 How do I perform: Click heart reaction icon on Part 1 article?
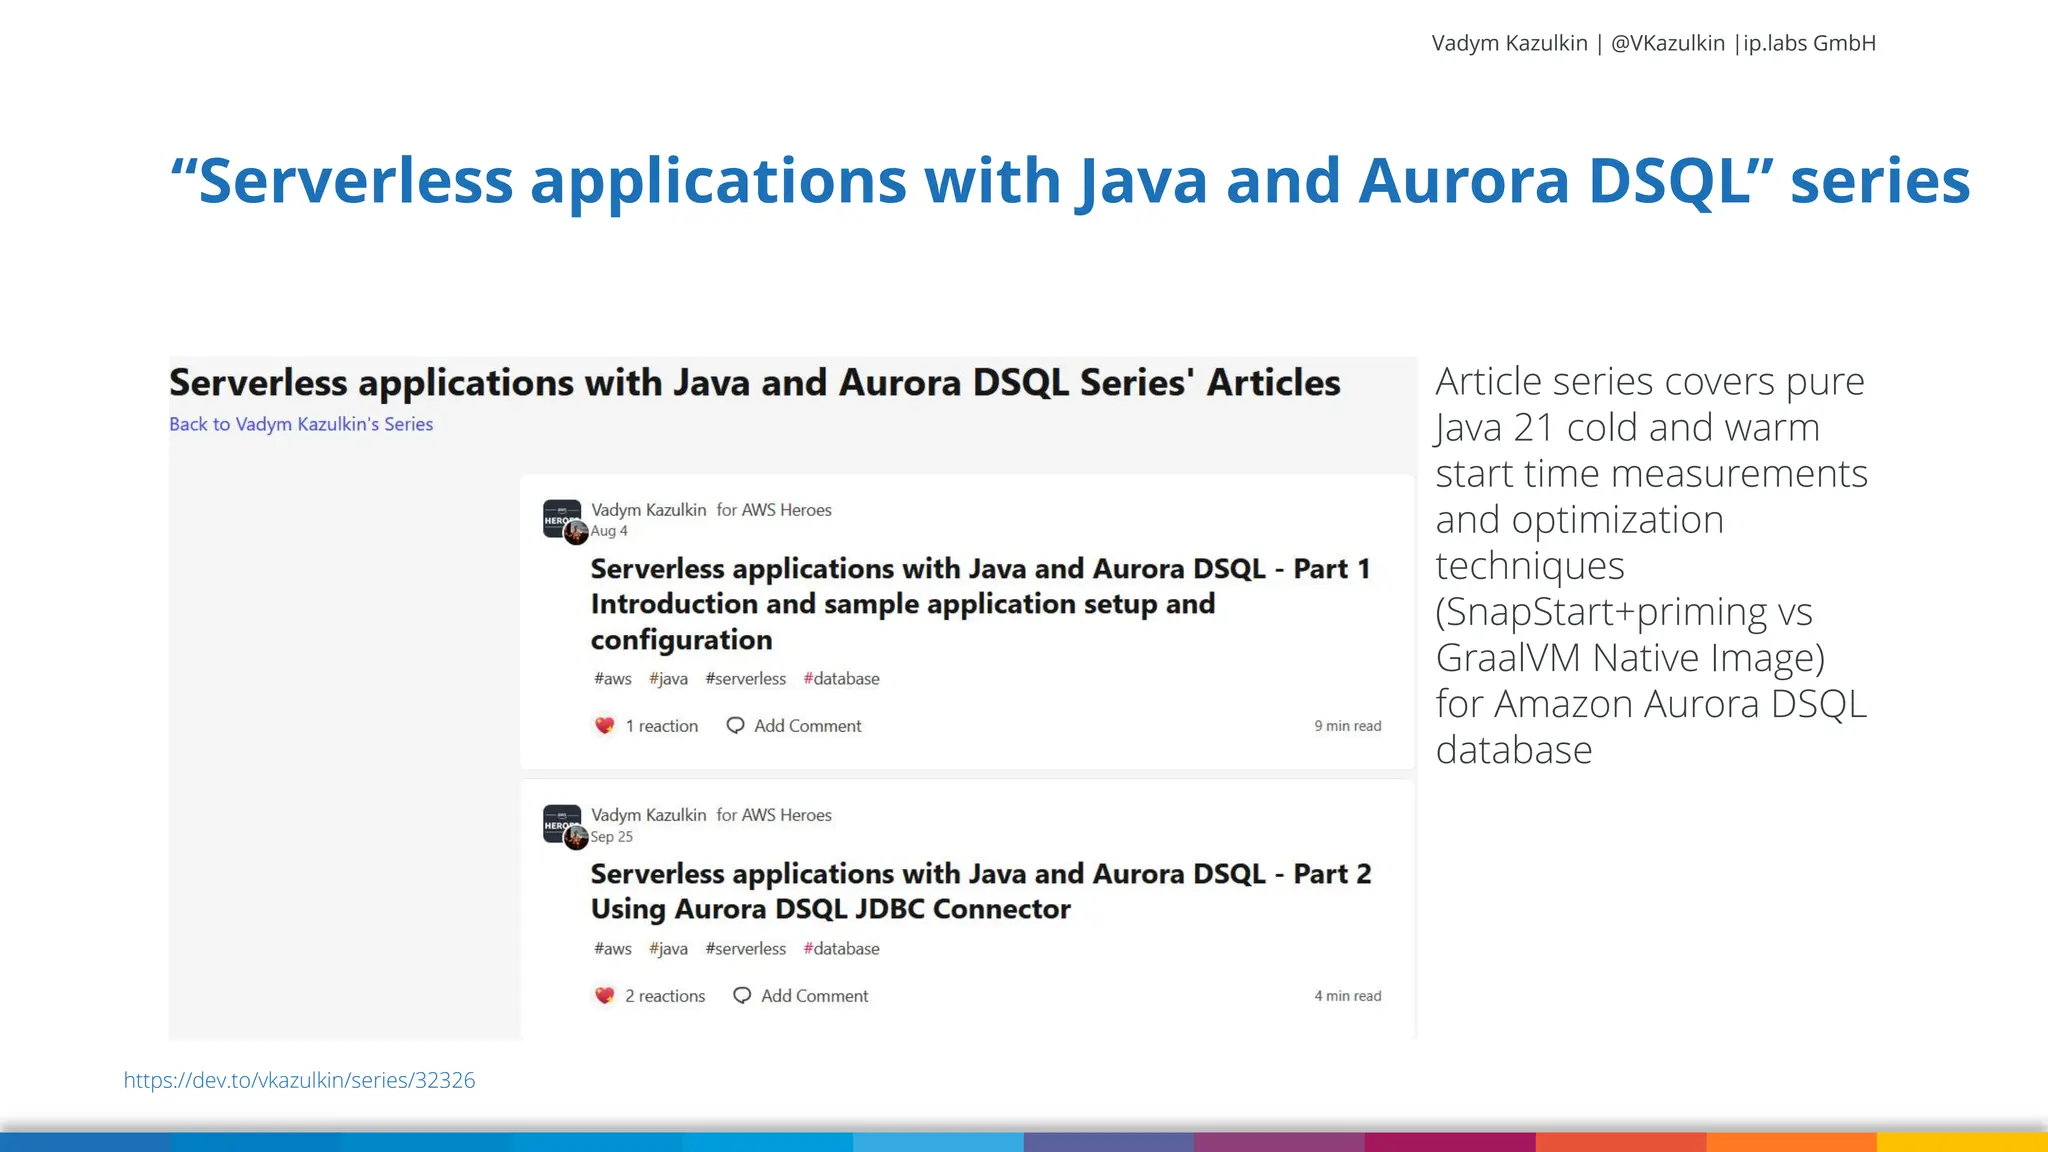click(604, 726)
